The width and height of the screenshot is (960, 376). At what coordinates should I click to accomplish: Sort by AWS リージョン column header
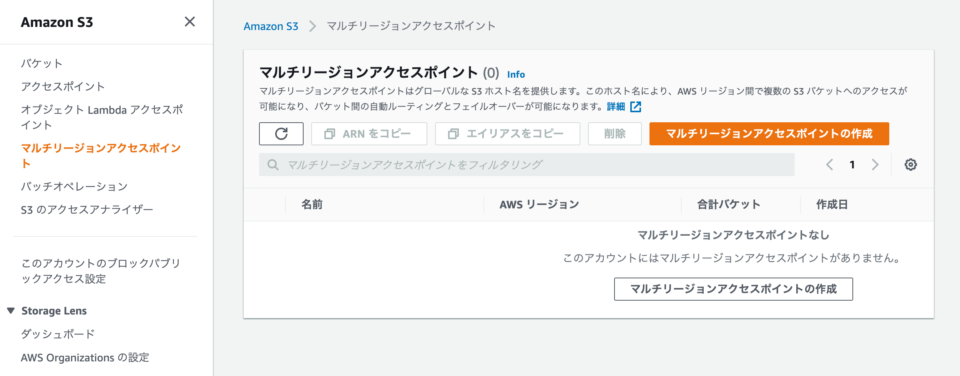[539, 205]
